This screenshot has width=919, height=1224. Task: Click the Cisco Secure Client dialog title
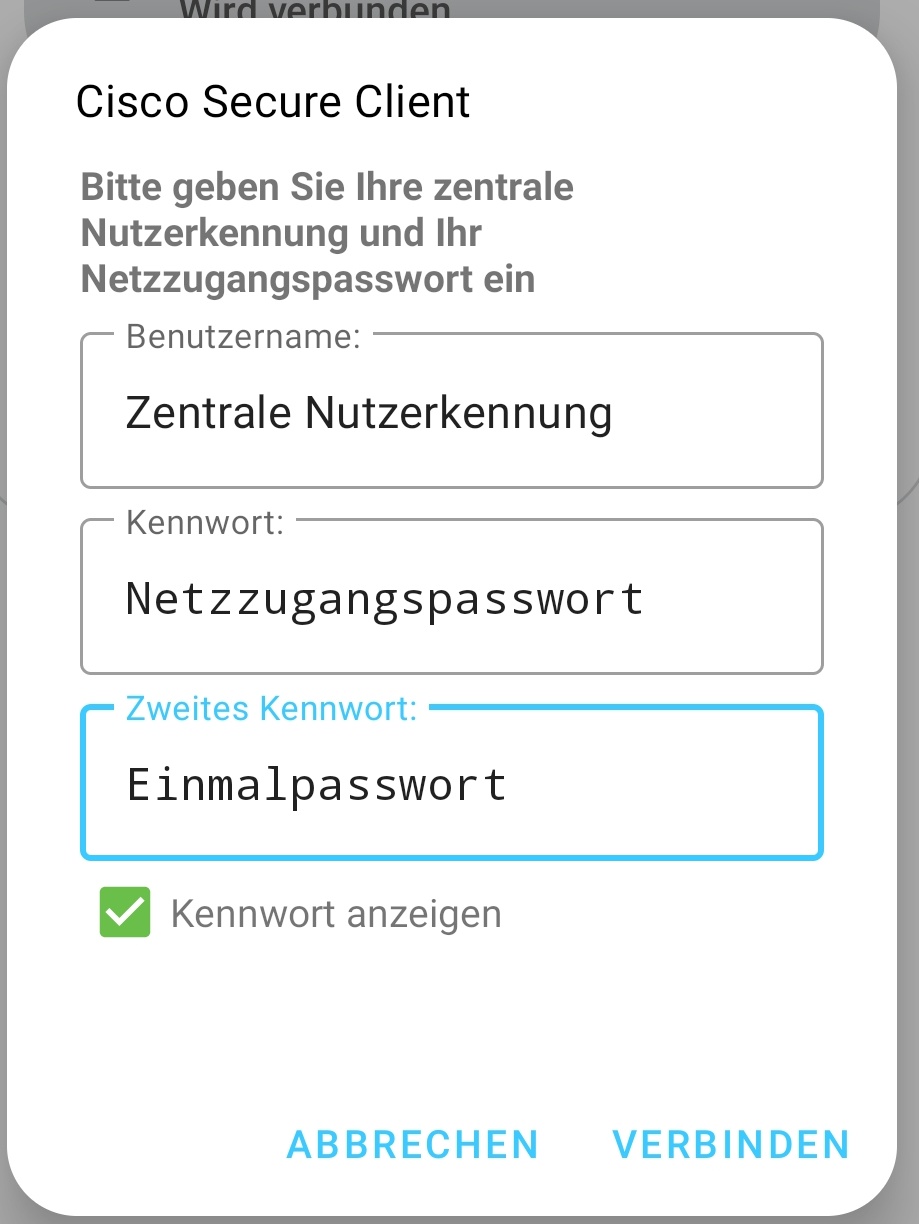click(273, 102)
